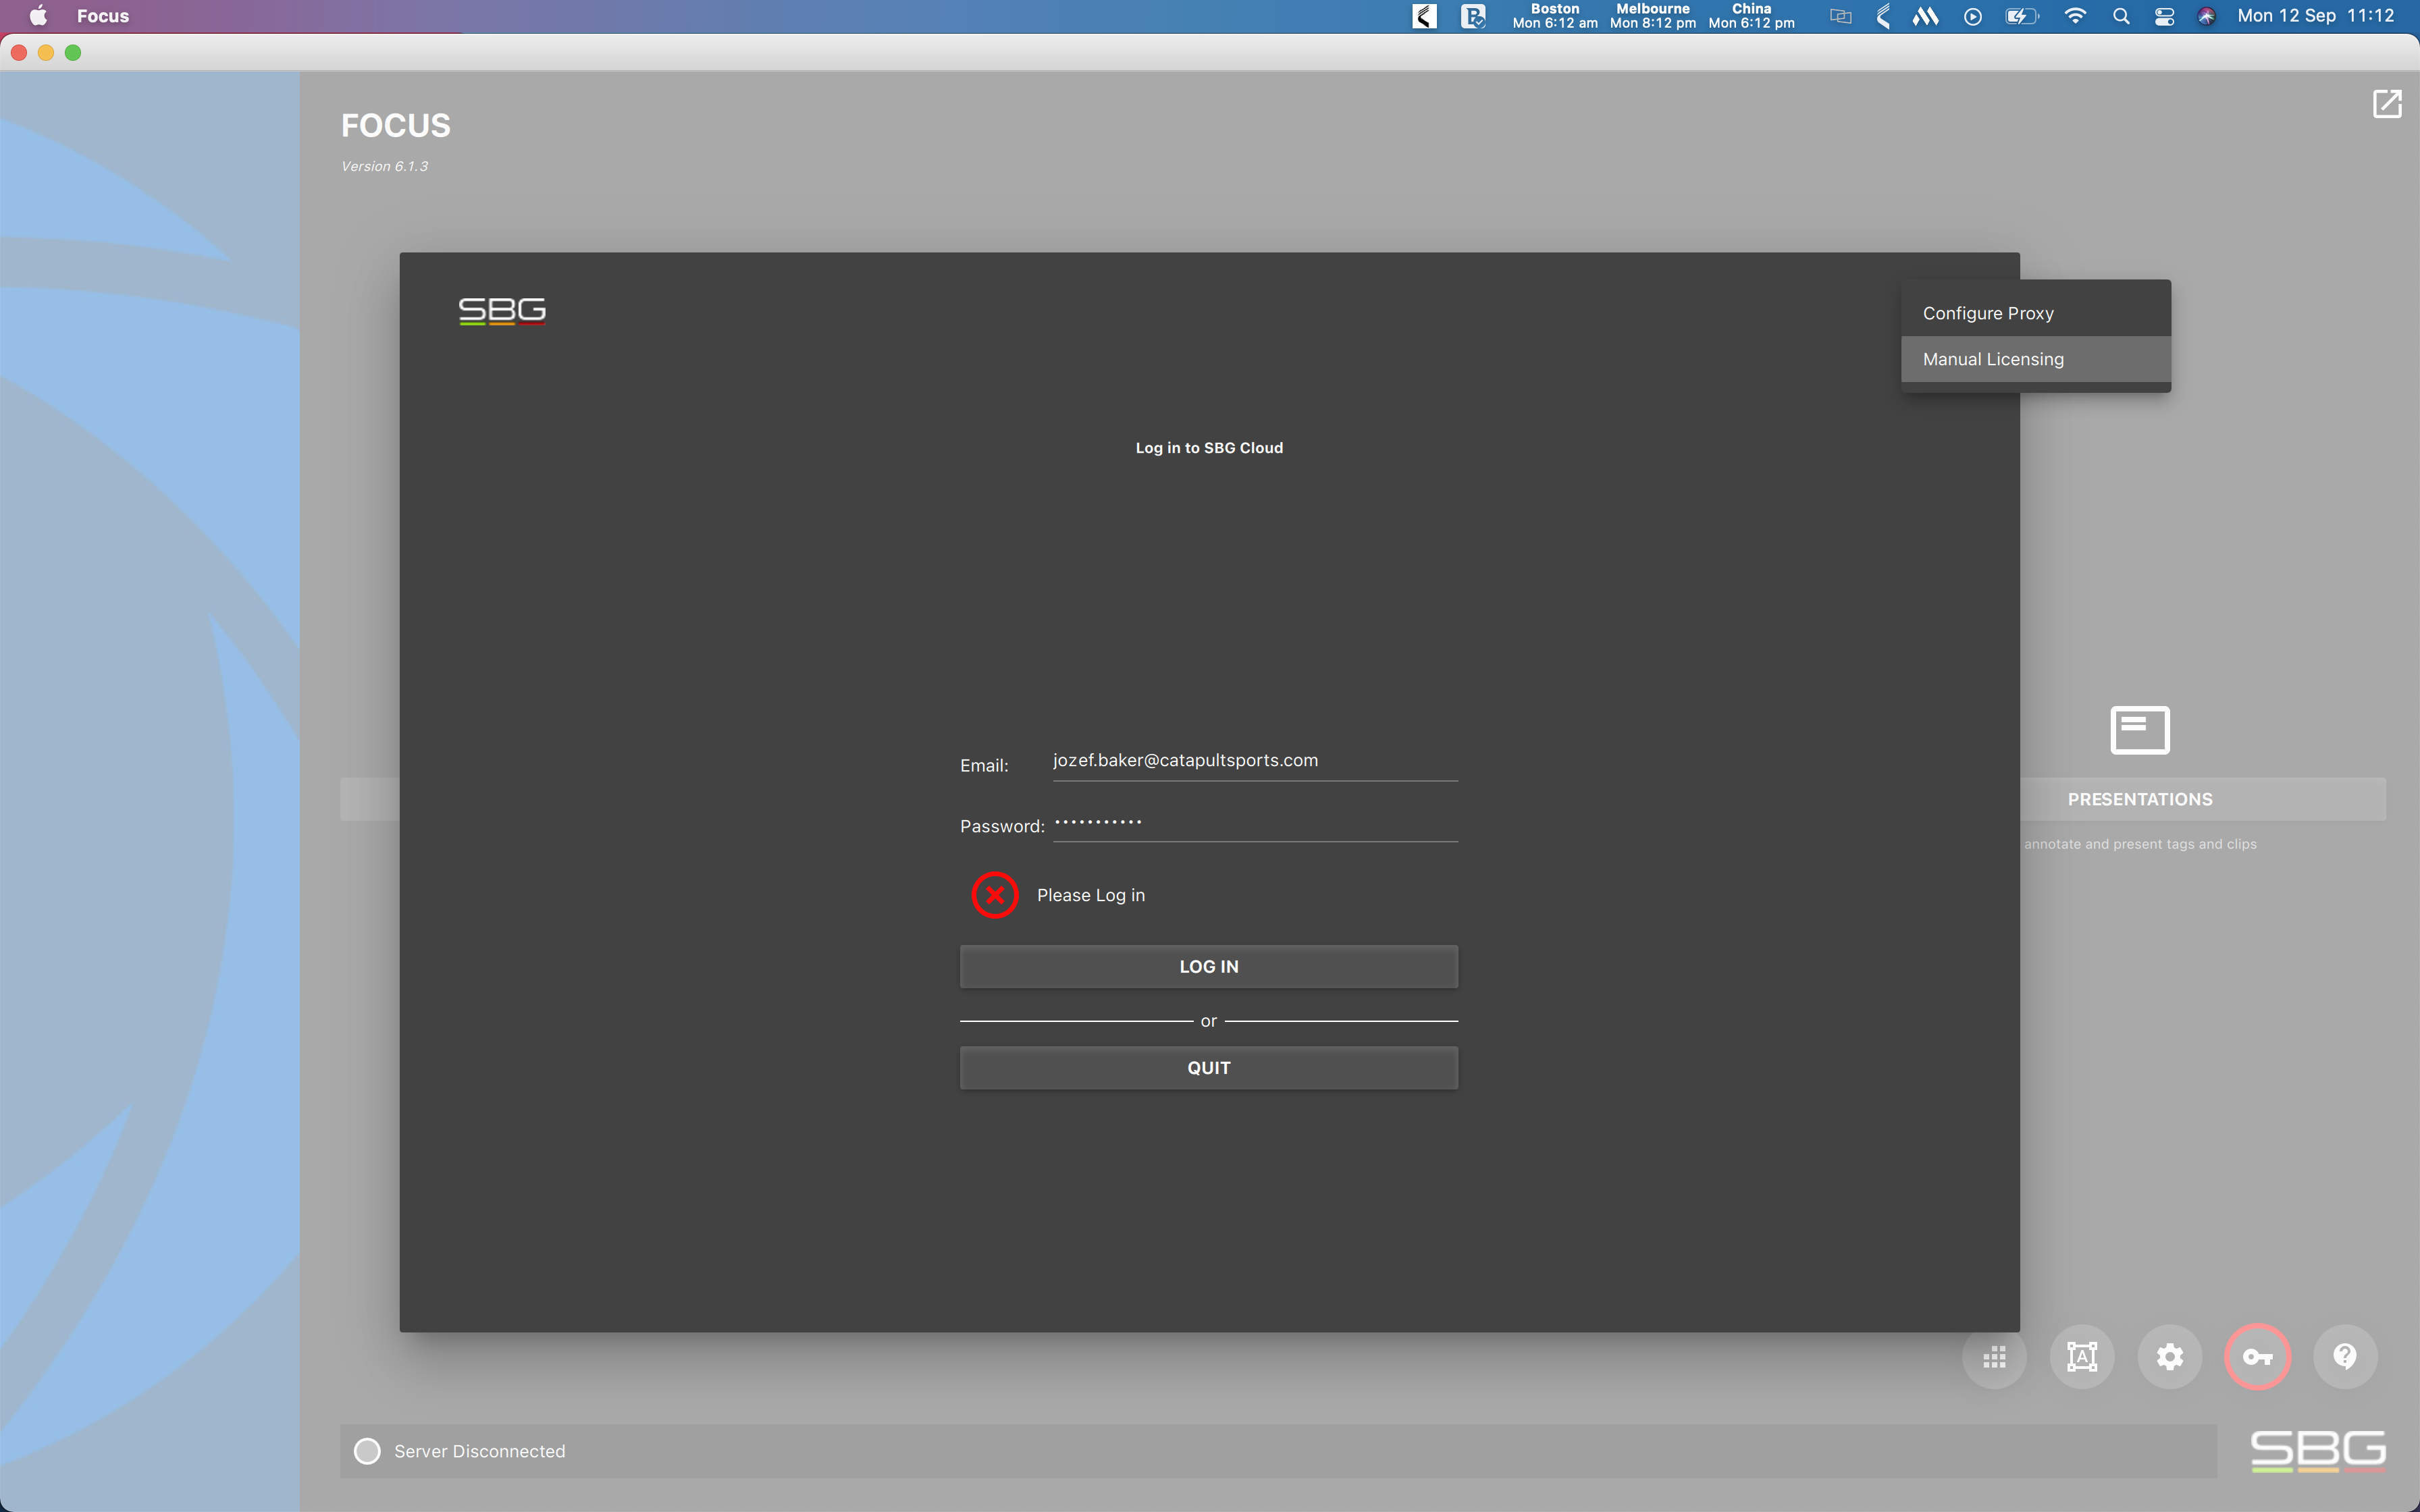
Task: Click the 'Log in to SBG Cloud' heading
Action: point(1209,448)
